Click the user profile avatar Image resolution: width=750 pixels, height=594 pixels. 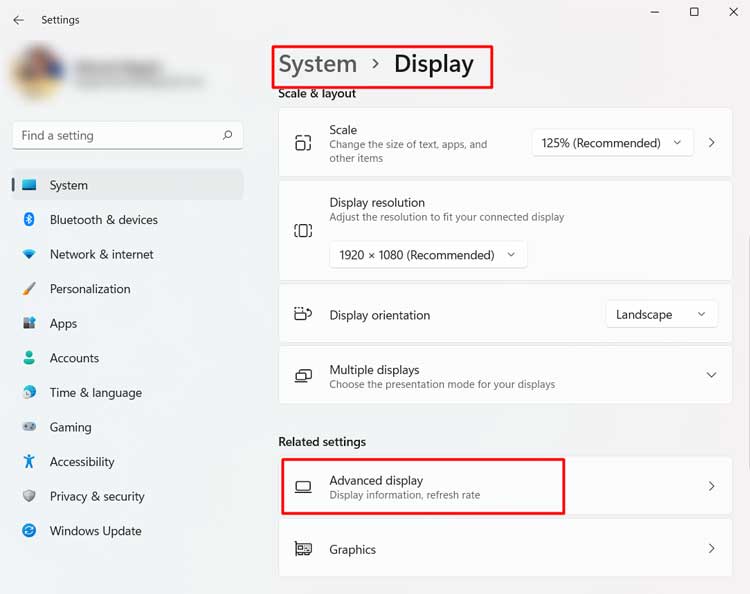pos(39,72)
